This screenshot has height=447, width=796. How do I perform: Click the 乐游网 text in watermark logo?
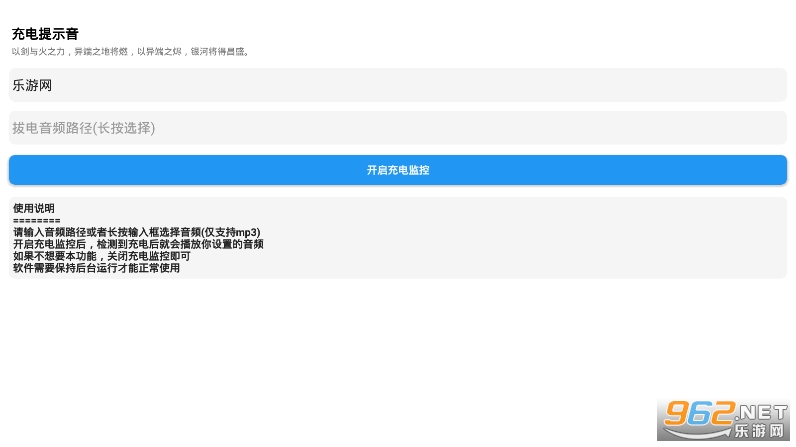(x=759, y=431)
